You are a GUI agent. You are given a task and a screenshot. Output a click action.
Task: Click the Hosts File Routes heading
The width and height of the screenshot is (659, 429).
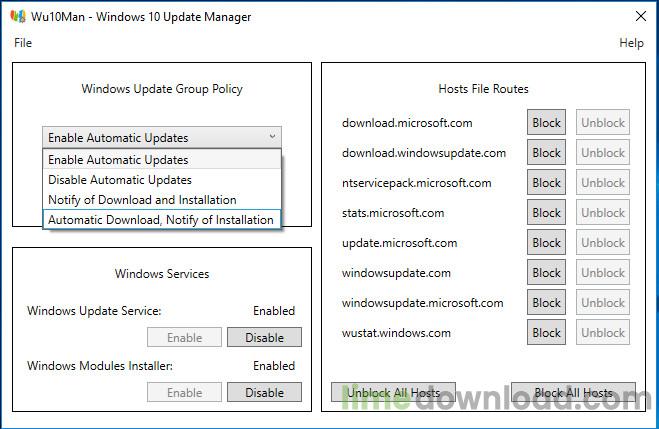click(483, 89)
